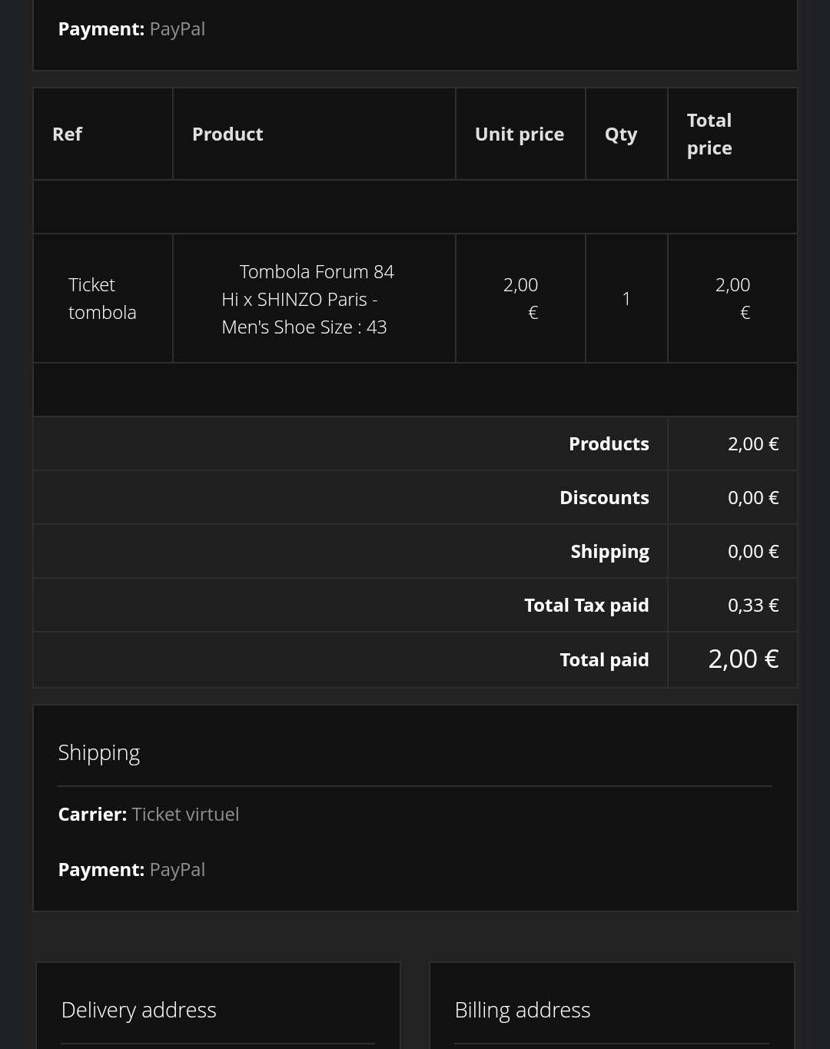Click the Discounts amount 0,00 €

[753, 498]
